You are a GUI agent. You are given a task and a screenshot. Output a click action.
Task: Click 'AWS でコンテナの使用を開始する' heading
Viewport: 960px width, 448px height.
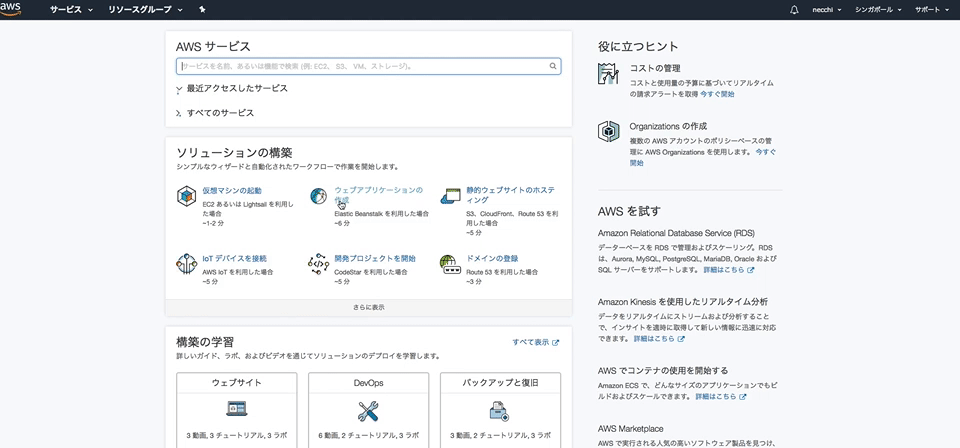(663, 371)
